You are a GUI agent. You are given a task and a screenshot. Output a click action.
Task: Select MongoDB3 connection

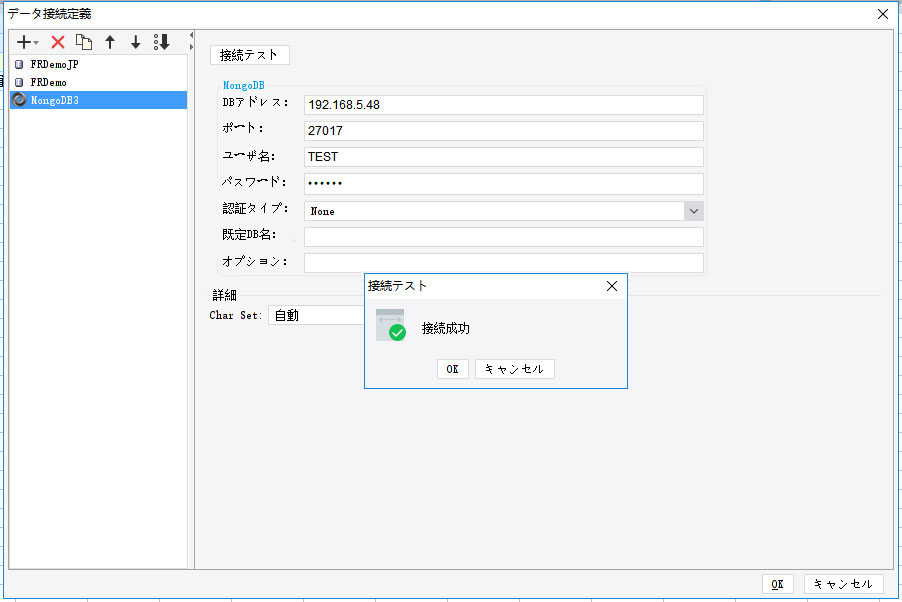(x=98, y=100)
